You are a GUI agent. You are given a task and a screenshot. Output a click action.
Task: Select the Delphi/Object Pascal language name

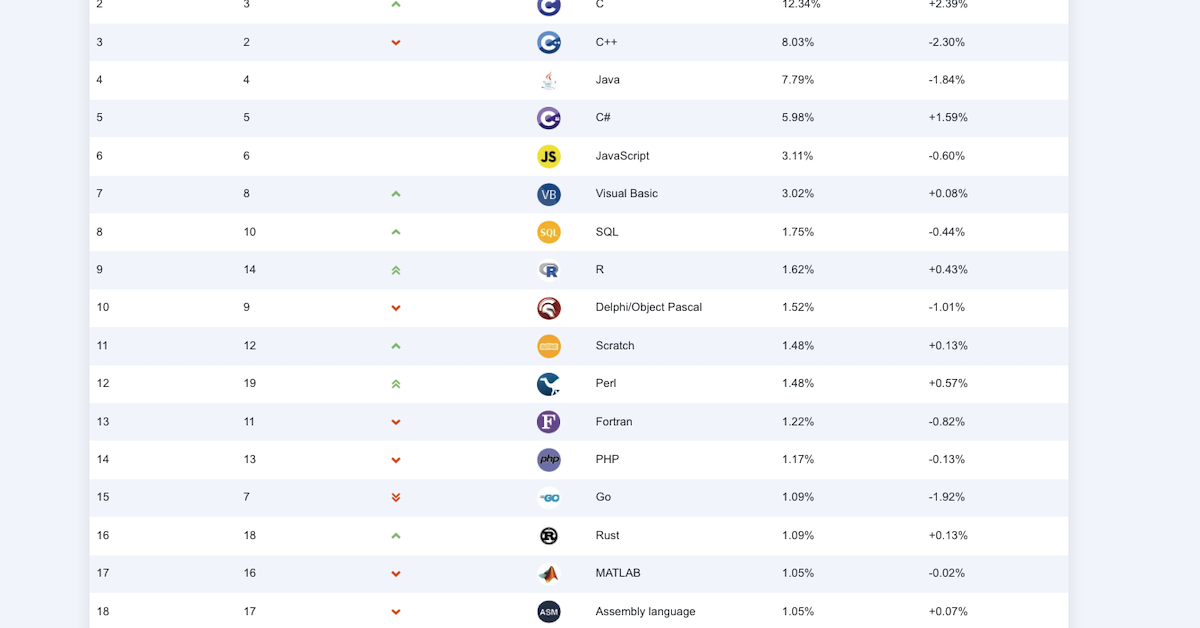(648, 307)
